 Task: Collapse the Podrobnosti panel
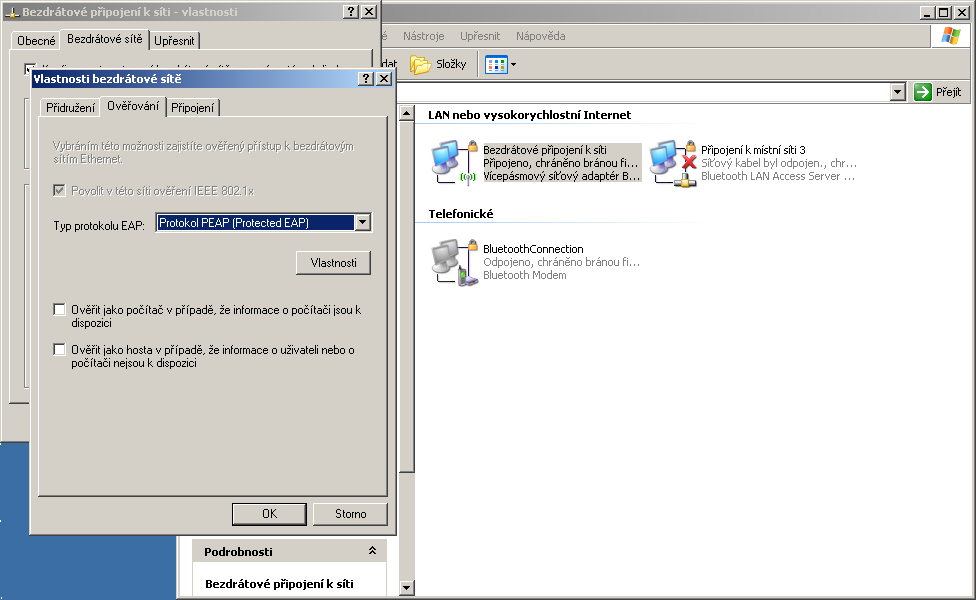[x=372, y=551]
